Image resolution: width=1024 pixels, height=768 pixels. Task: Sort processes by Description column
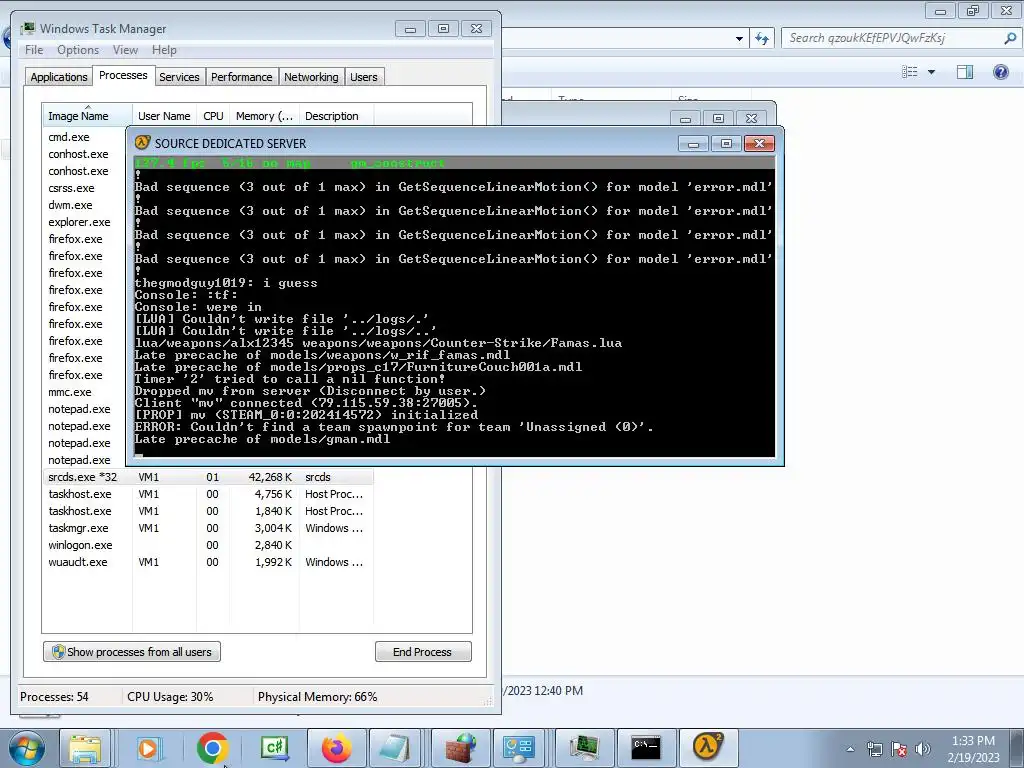coord(336,116)
